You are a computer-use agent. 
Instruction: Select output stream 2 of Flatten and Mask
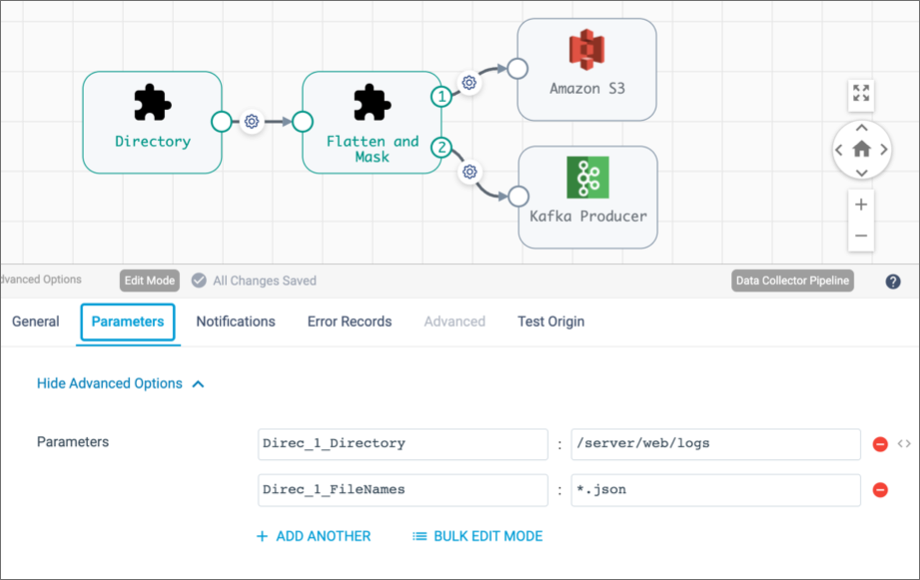[x=441, y=147]
